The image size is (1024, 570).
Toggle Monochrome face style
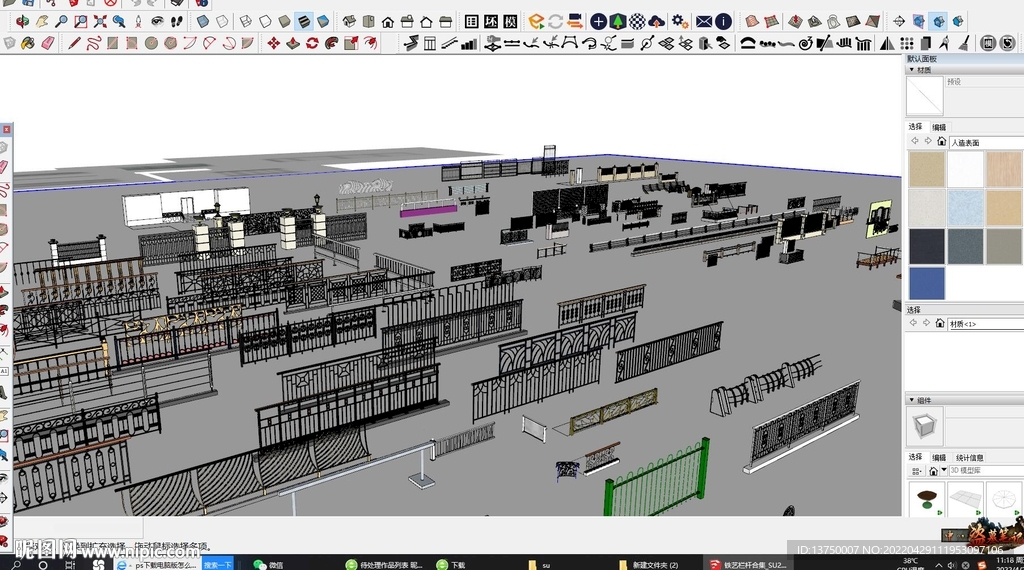click(x=323, y=21)
